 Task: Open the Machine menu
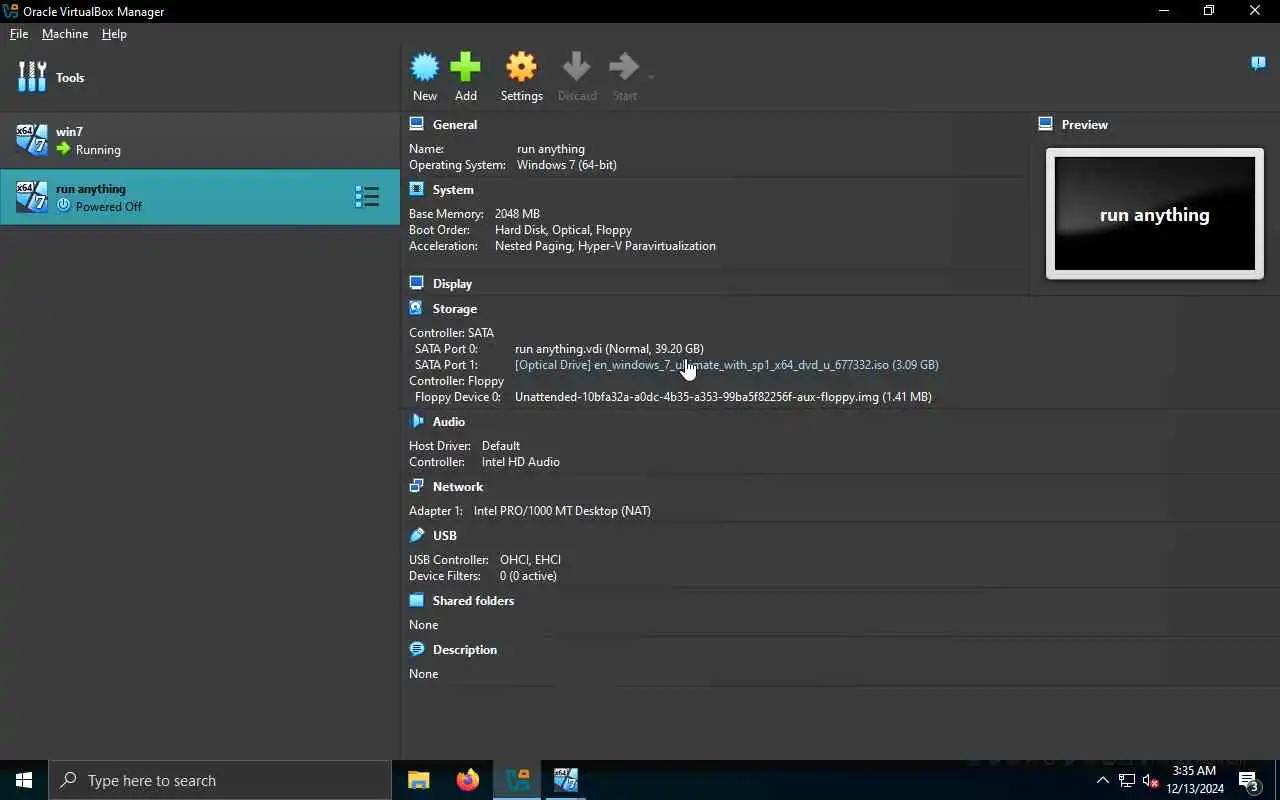point(65,34)
